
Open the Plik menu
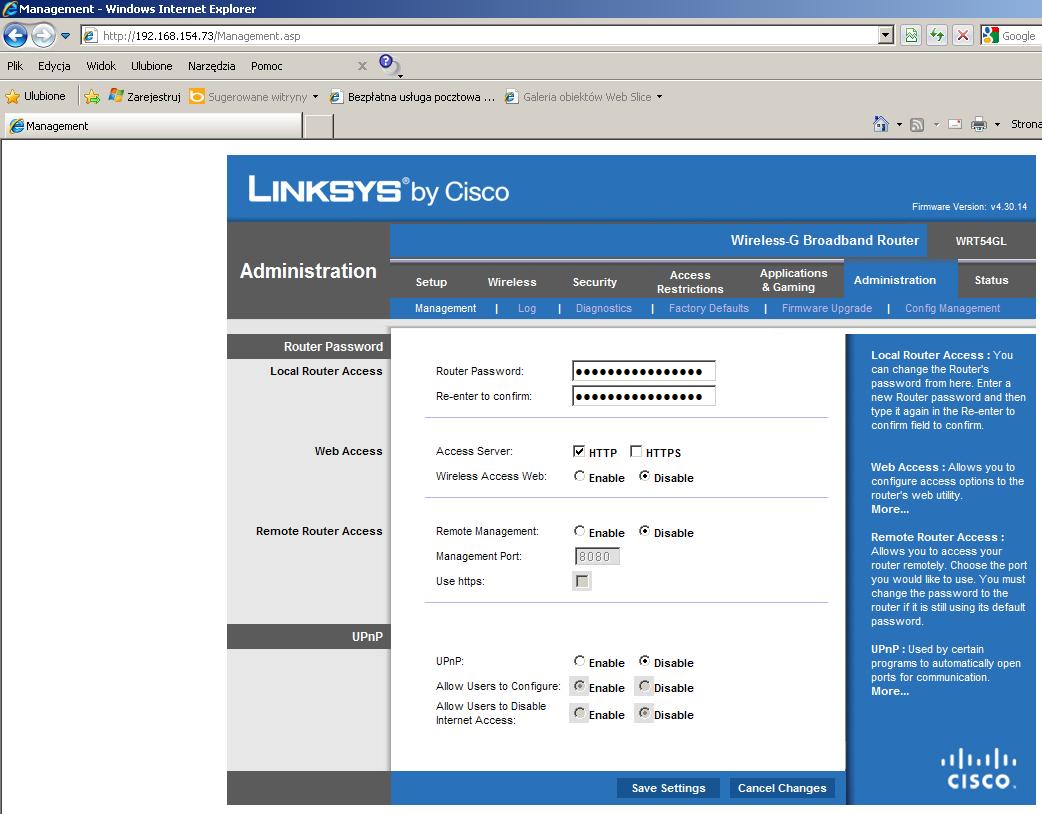15,66
